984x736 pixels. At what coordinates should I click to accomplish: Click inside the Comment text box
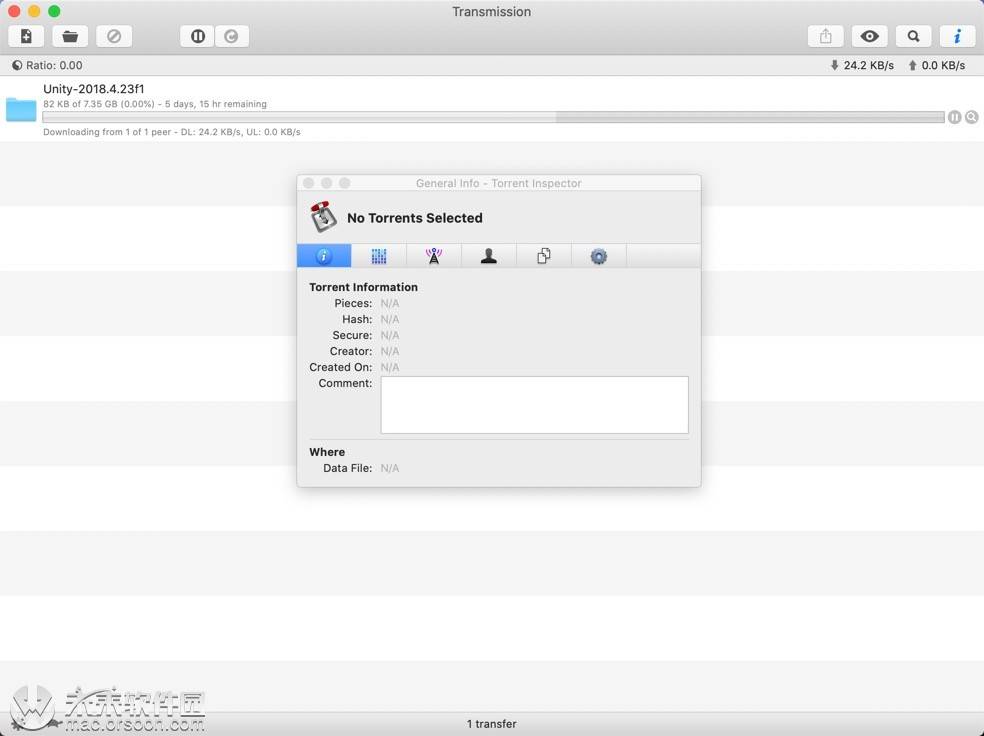pos(534,405)
